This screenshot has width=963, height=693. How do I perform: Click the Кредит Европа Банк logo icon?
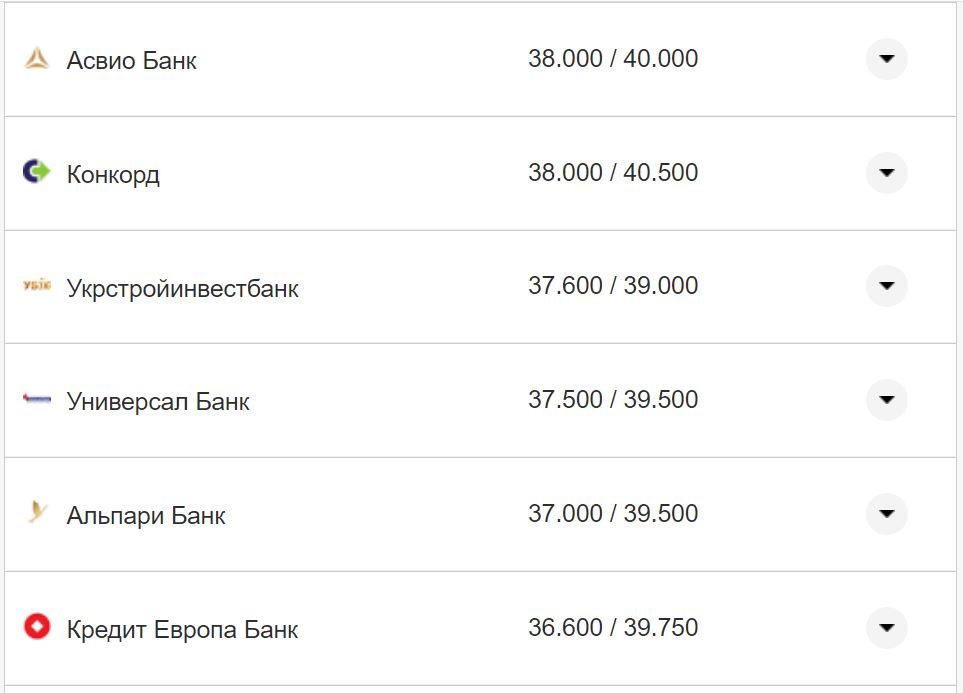point(37,628)
